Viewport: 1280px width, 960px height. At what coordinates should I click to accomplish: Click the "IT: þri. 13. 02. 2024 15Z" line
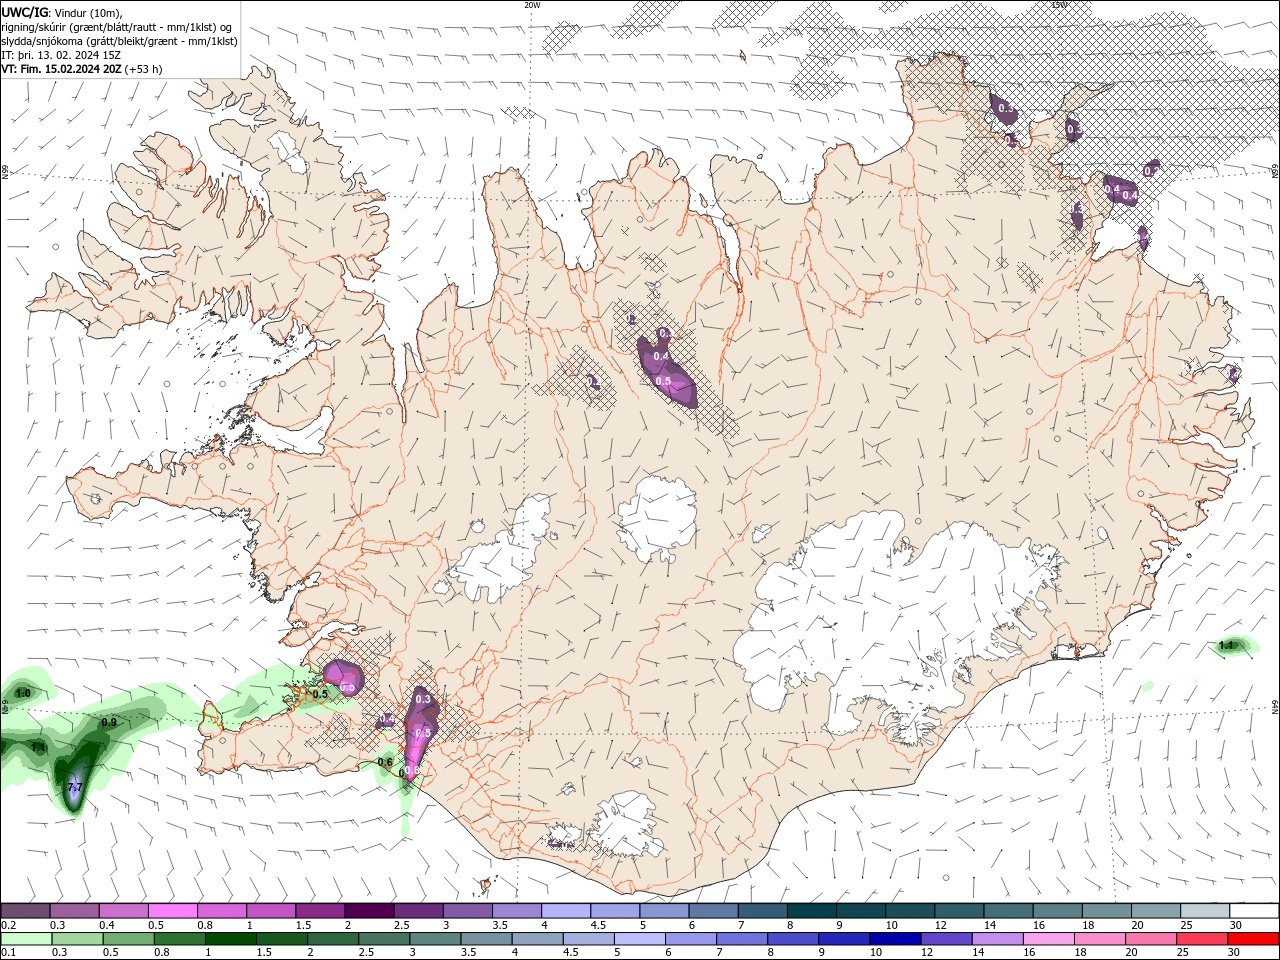(x=61, y=55)
